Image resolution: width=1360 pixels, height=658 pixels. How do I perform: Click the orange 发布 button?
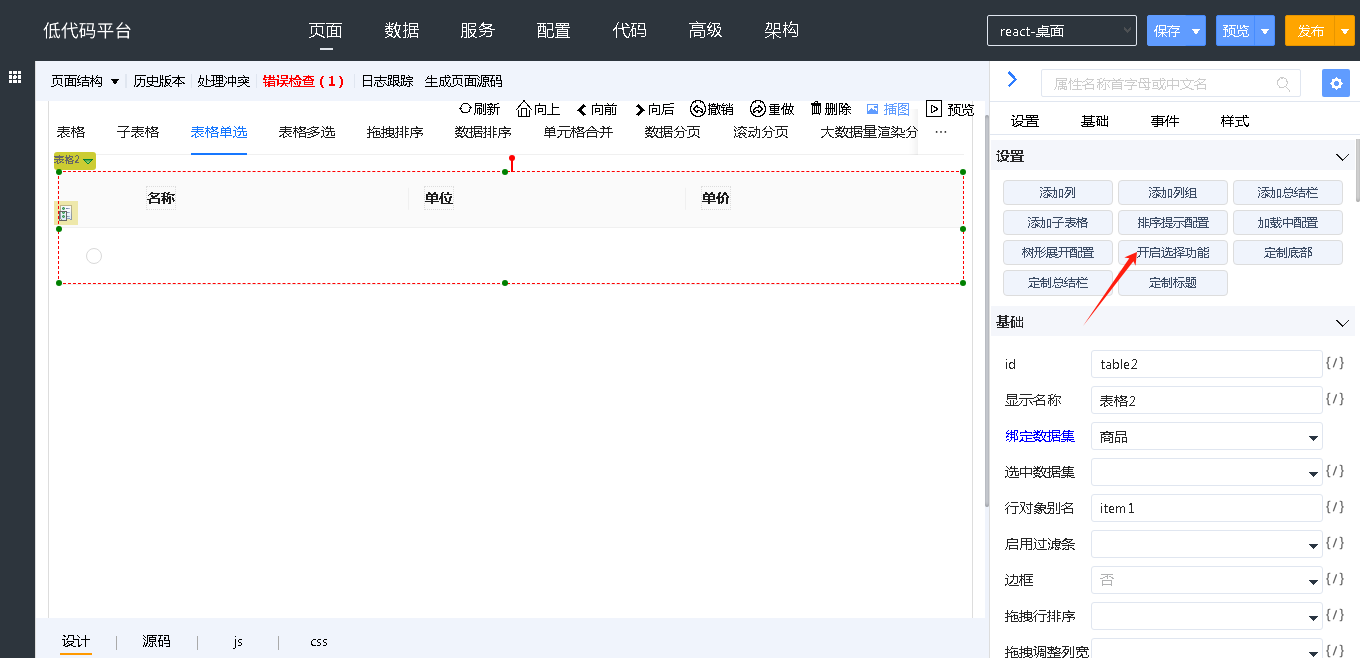1311,31
